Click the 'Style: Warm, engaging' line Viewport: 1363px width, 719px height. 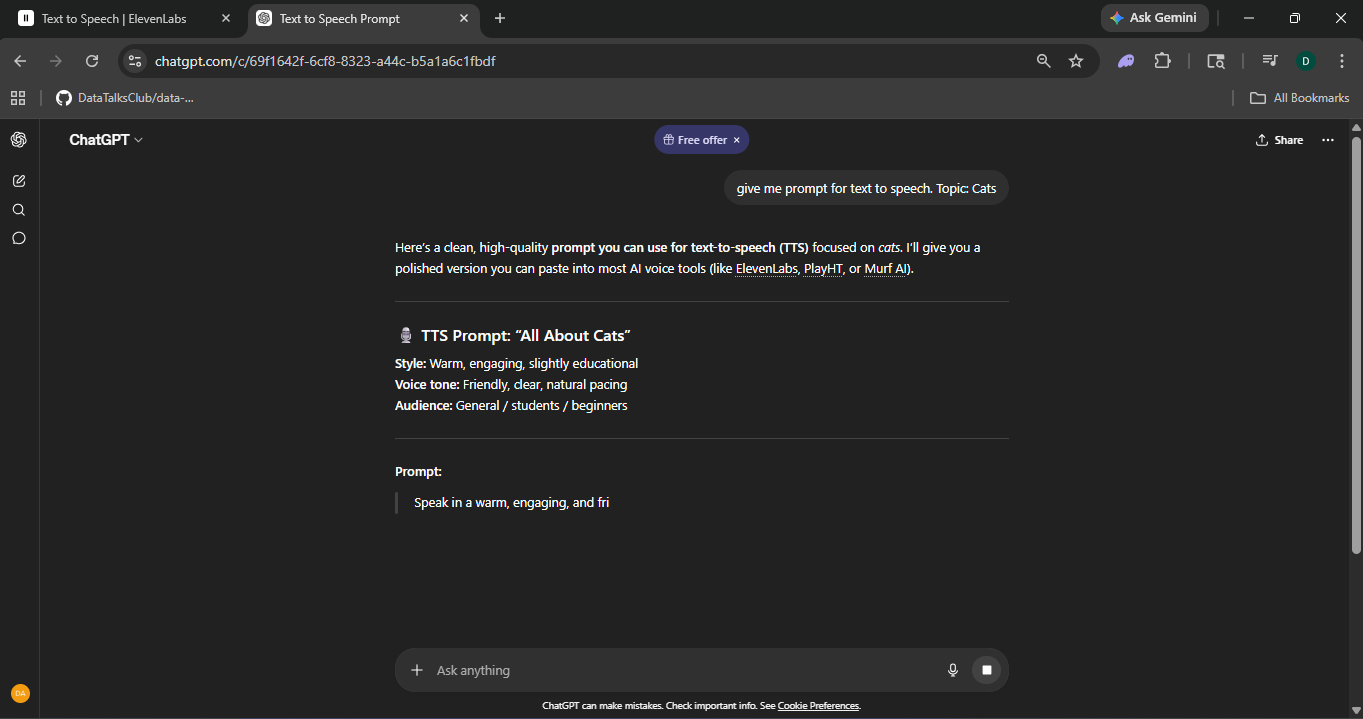coord(516,364)
